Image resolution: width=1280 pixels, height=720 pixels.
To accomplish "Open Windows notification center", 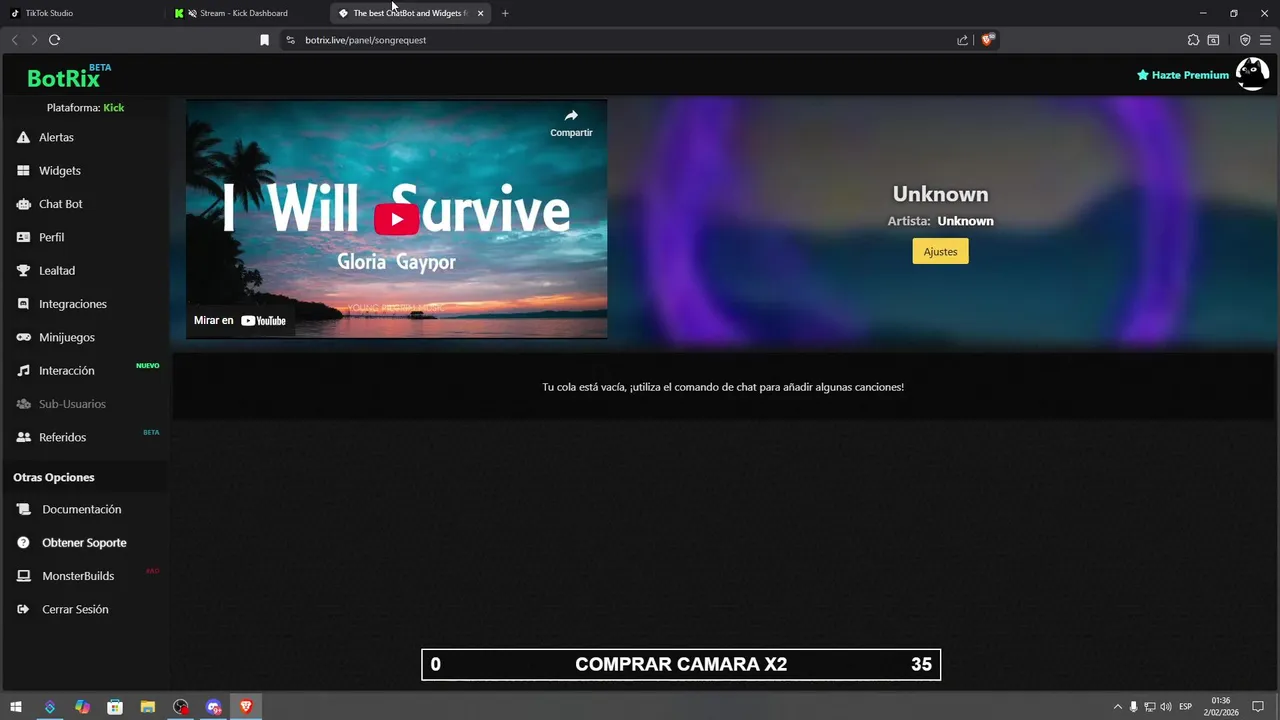I will tap(1258, 707).
